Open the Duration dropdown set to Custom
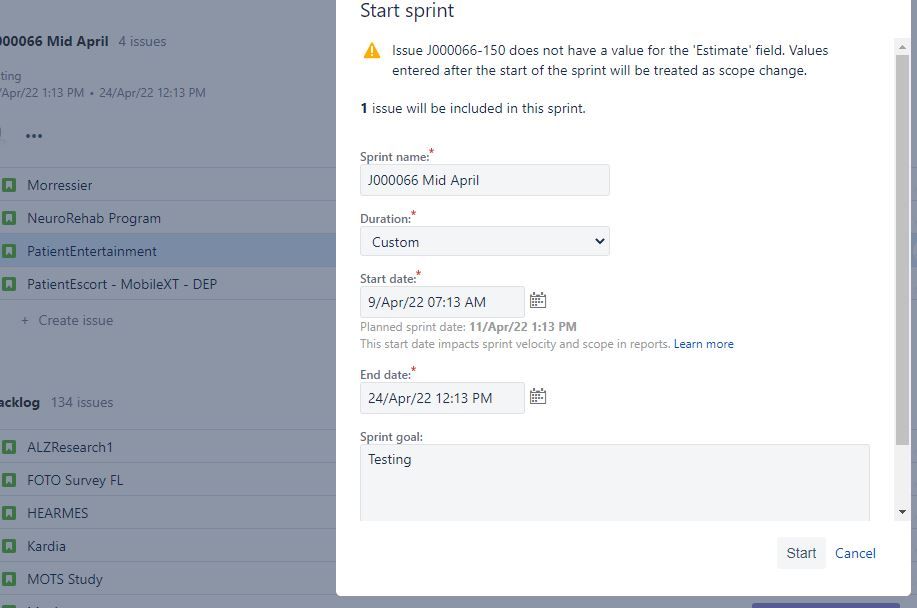Image resolution: width=917 pixels, height=608 pixels. [x=485, y=241]
